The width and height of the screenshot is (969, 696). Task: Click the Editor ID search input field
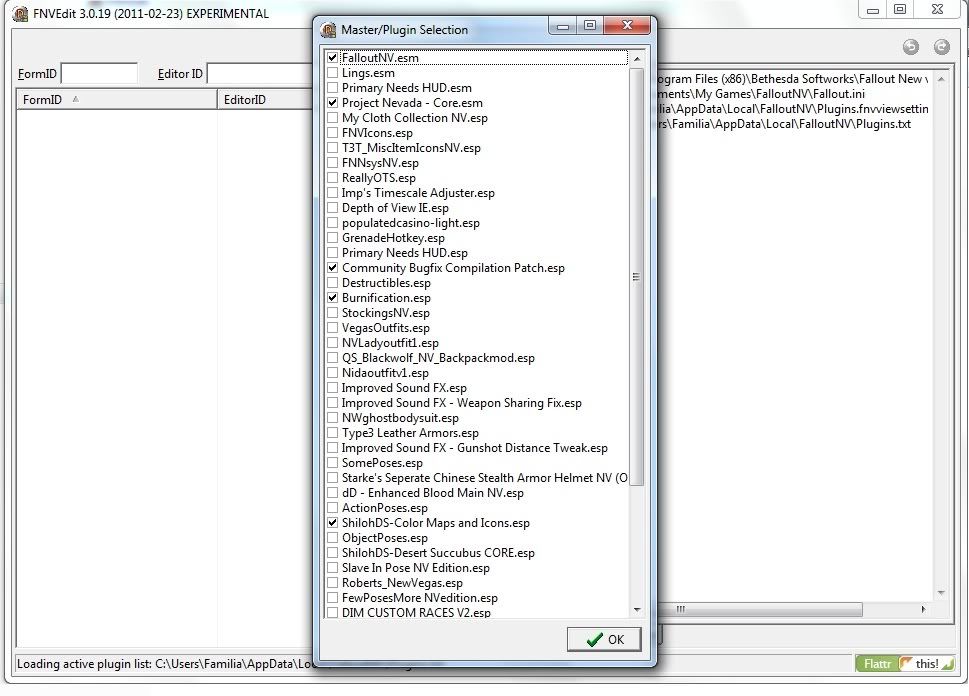[x=260, y=74]
